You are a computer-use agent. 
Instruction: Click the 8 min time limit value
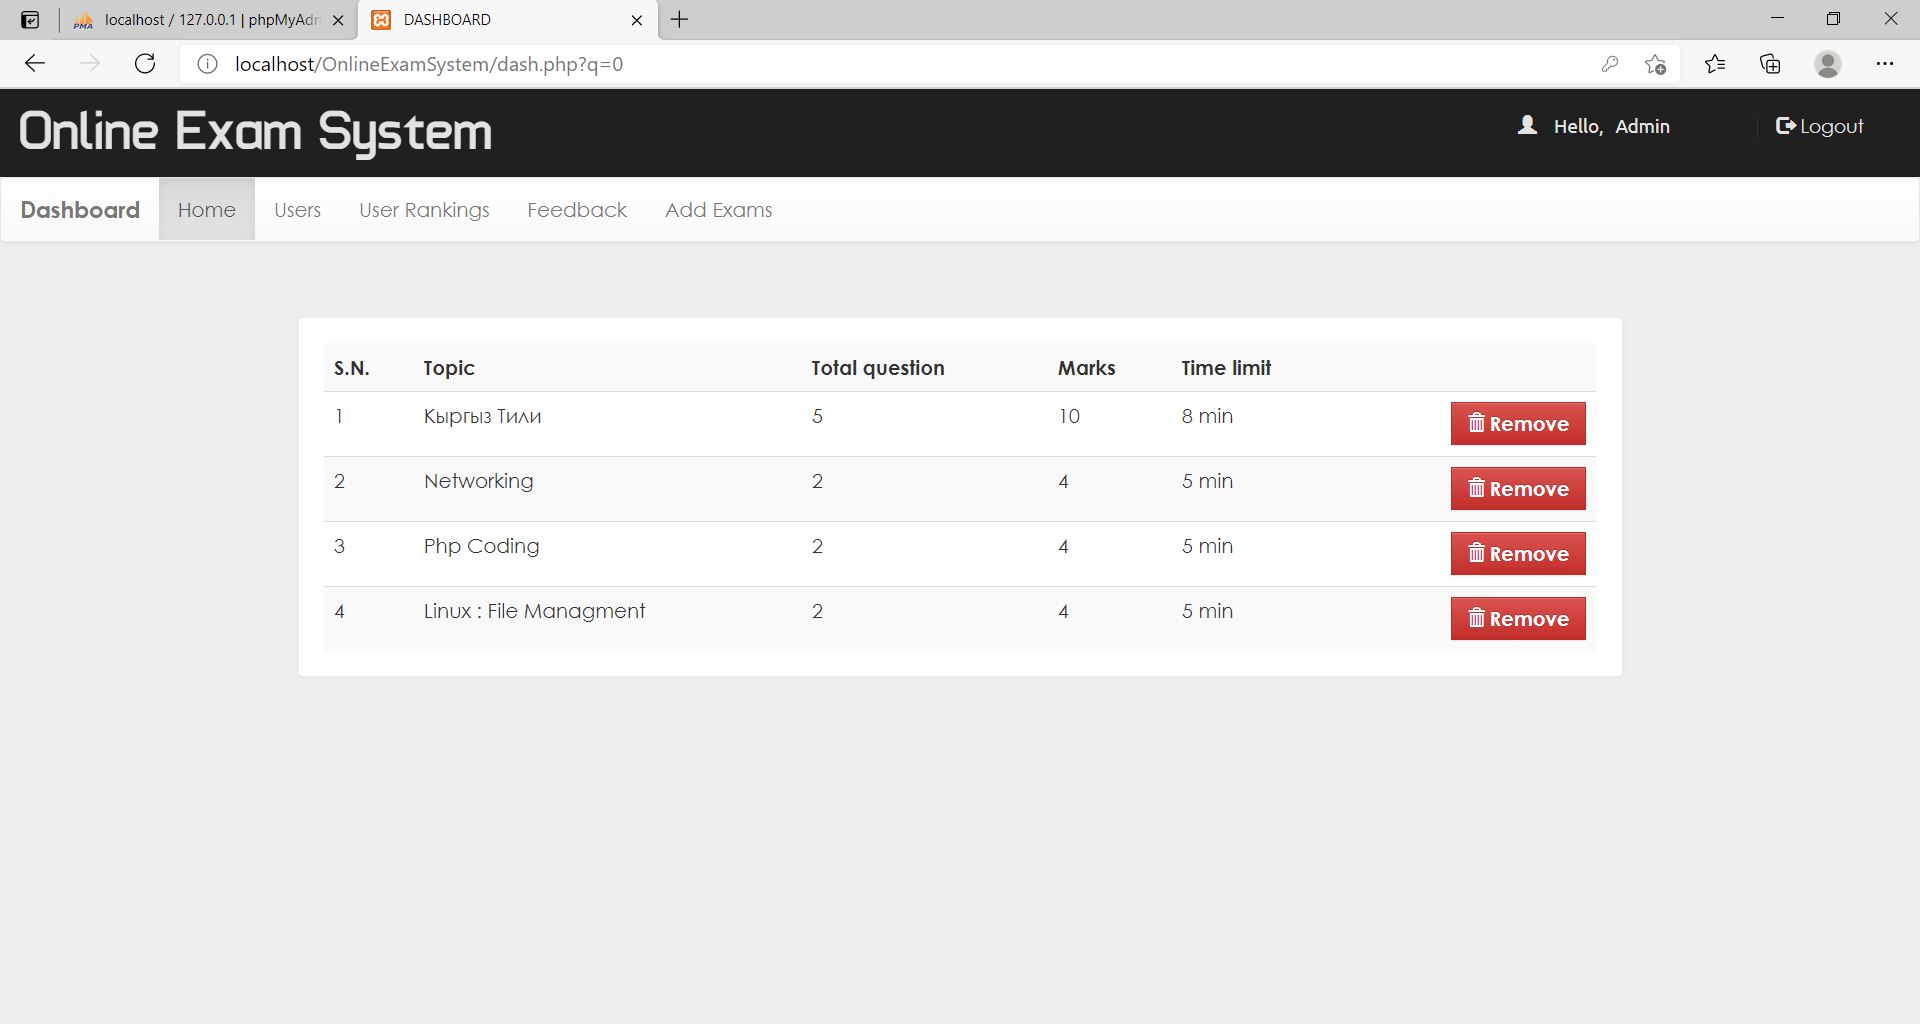pyautogui.click(x=1207, y=416)
